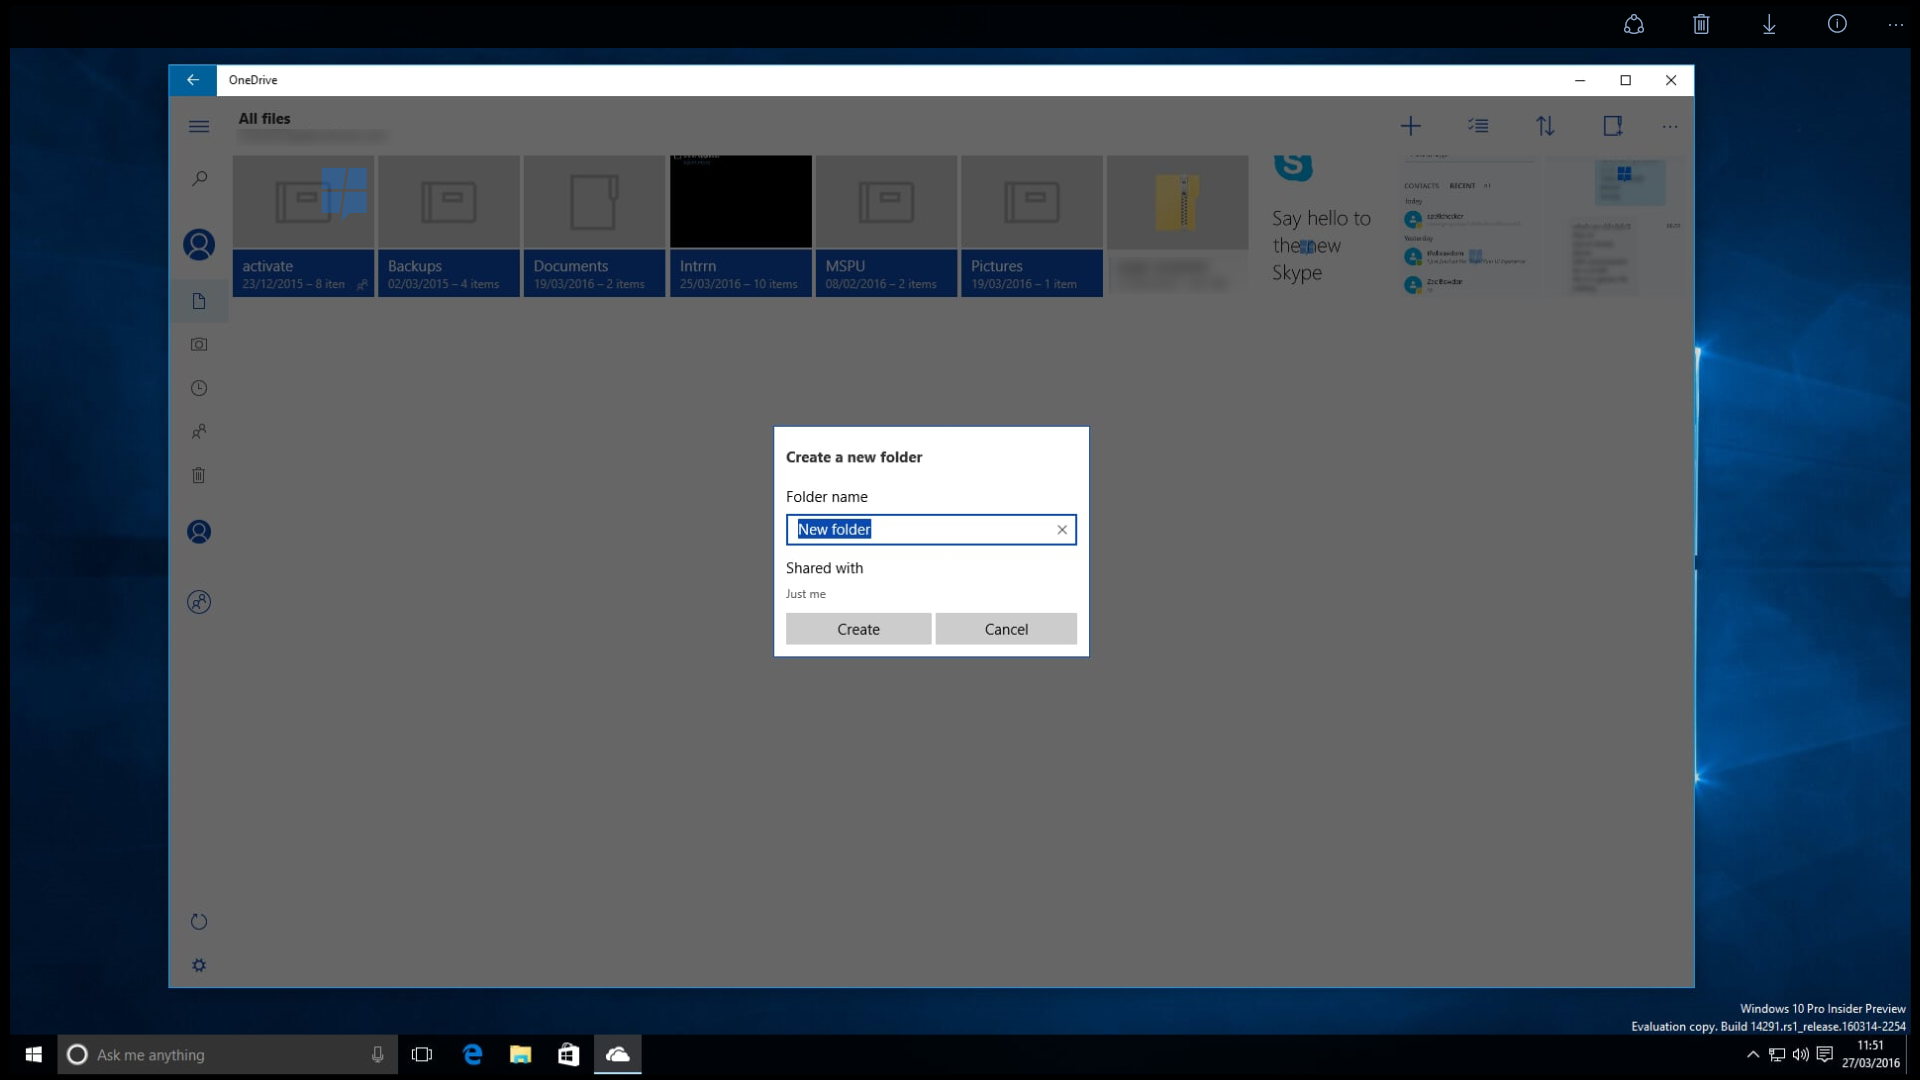This screenshot has width=1920, height=1080.
Task: Open the Documents folder tile
Action: coord(594,226)
